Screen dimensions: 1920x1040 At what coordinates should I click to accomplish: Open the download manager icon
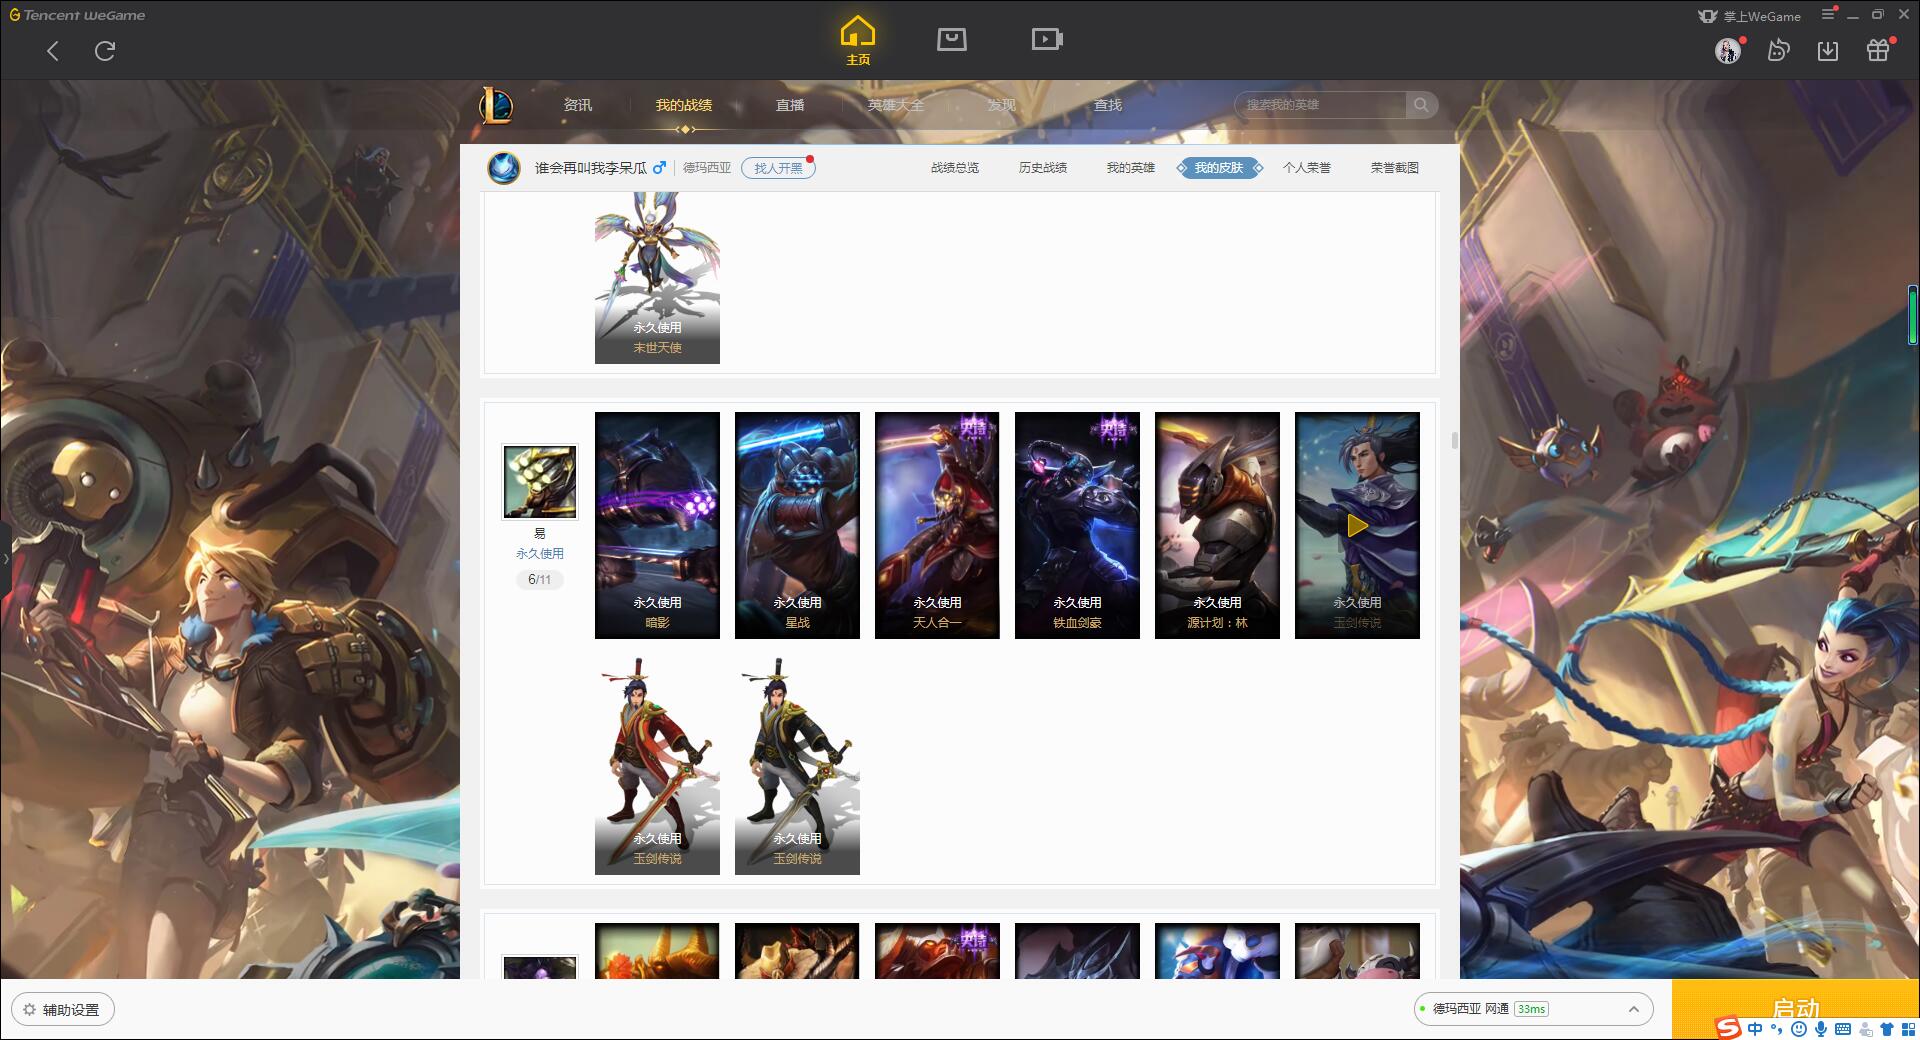tap(1828, 50)
